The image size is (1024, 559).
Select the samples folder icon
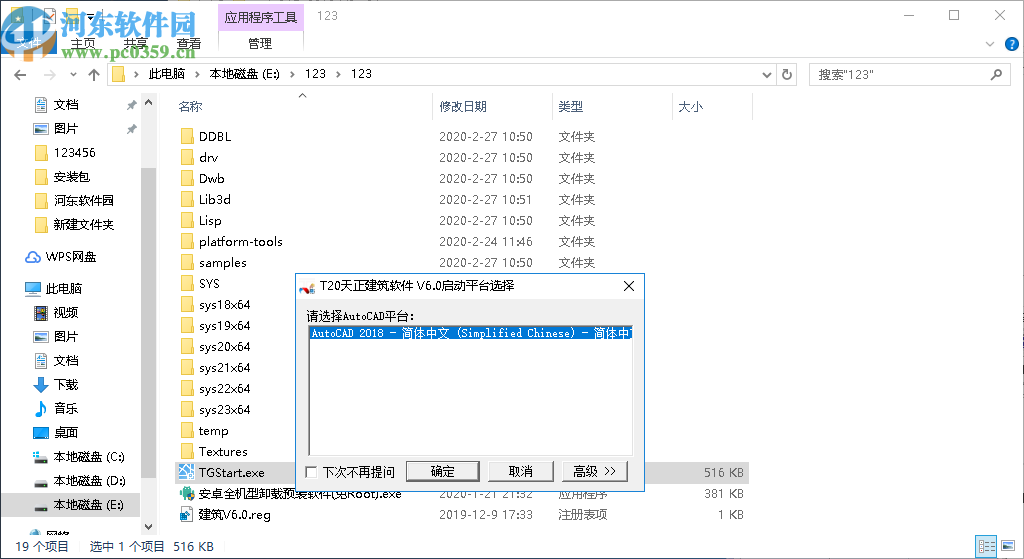click(187, 263)
